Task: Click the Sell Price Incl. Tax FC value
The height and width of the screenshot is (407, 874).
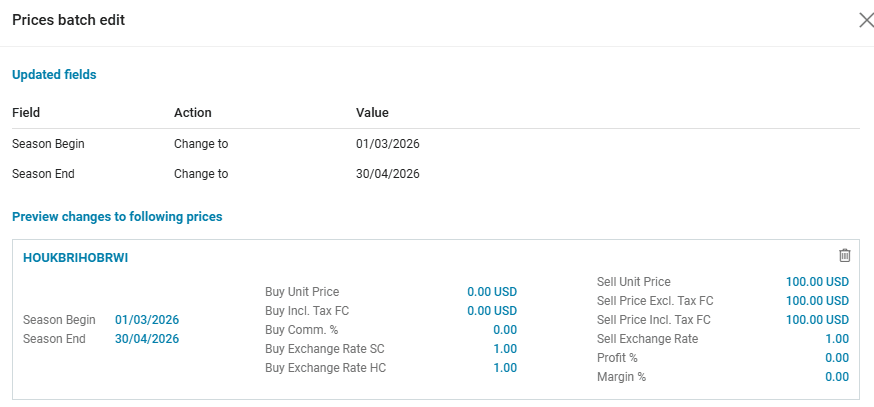Action: click(816, 320)
